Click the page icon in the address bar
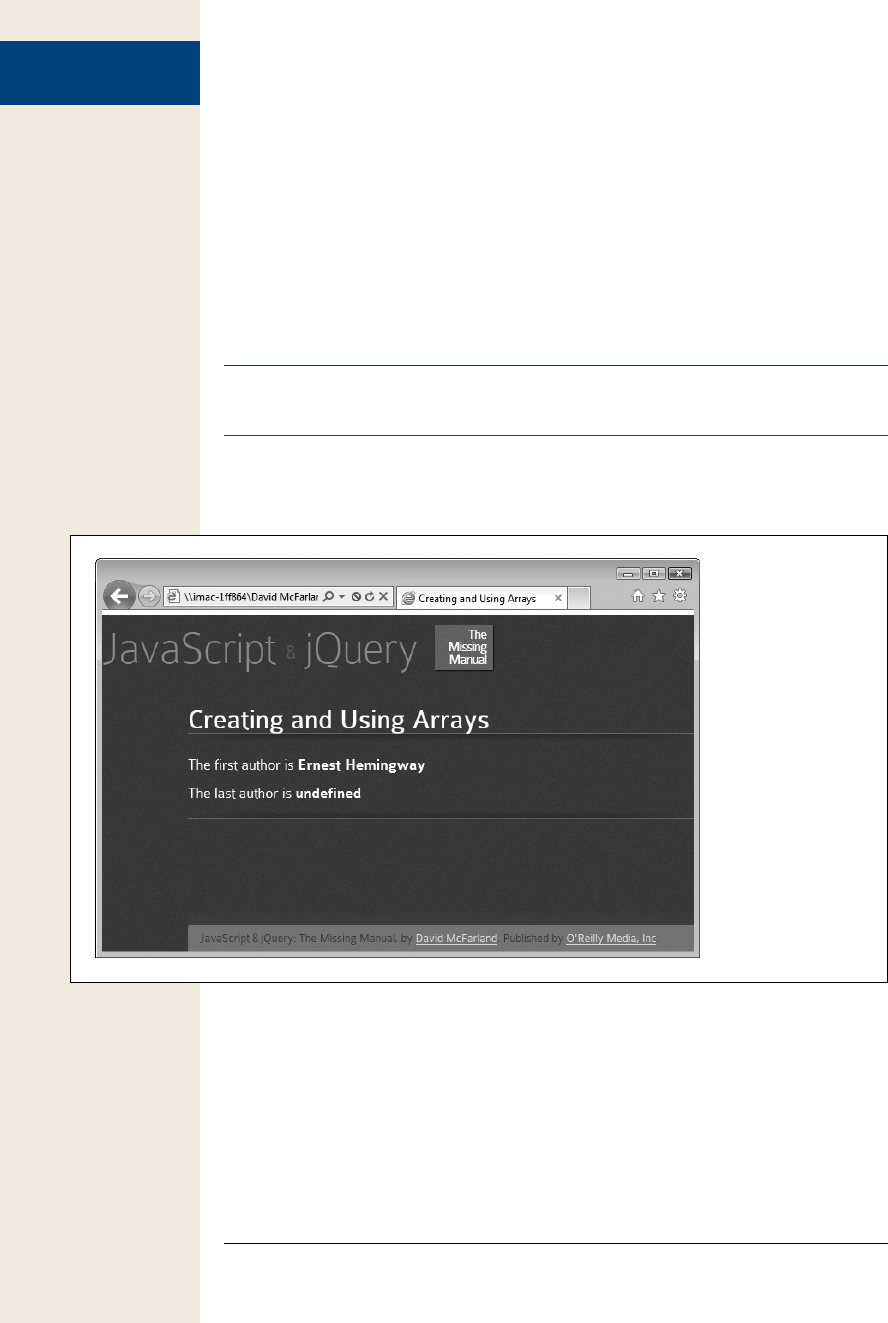This screenshot has width=888, height=1323. tap(173, 597)
